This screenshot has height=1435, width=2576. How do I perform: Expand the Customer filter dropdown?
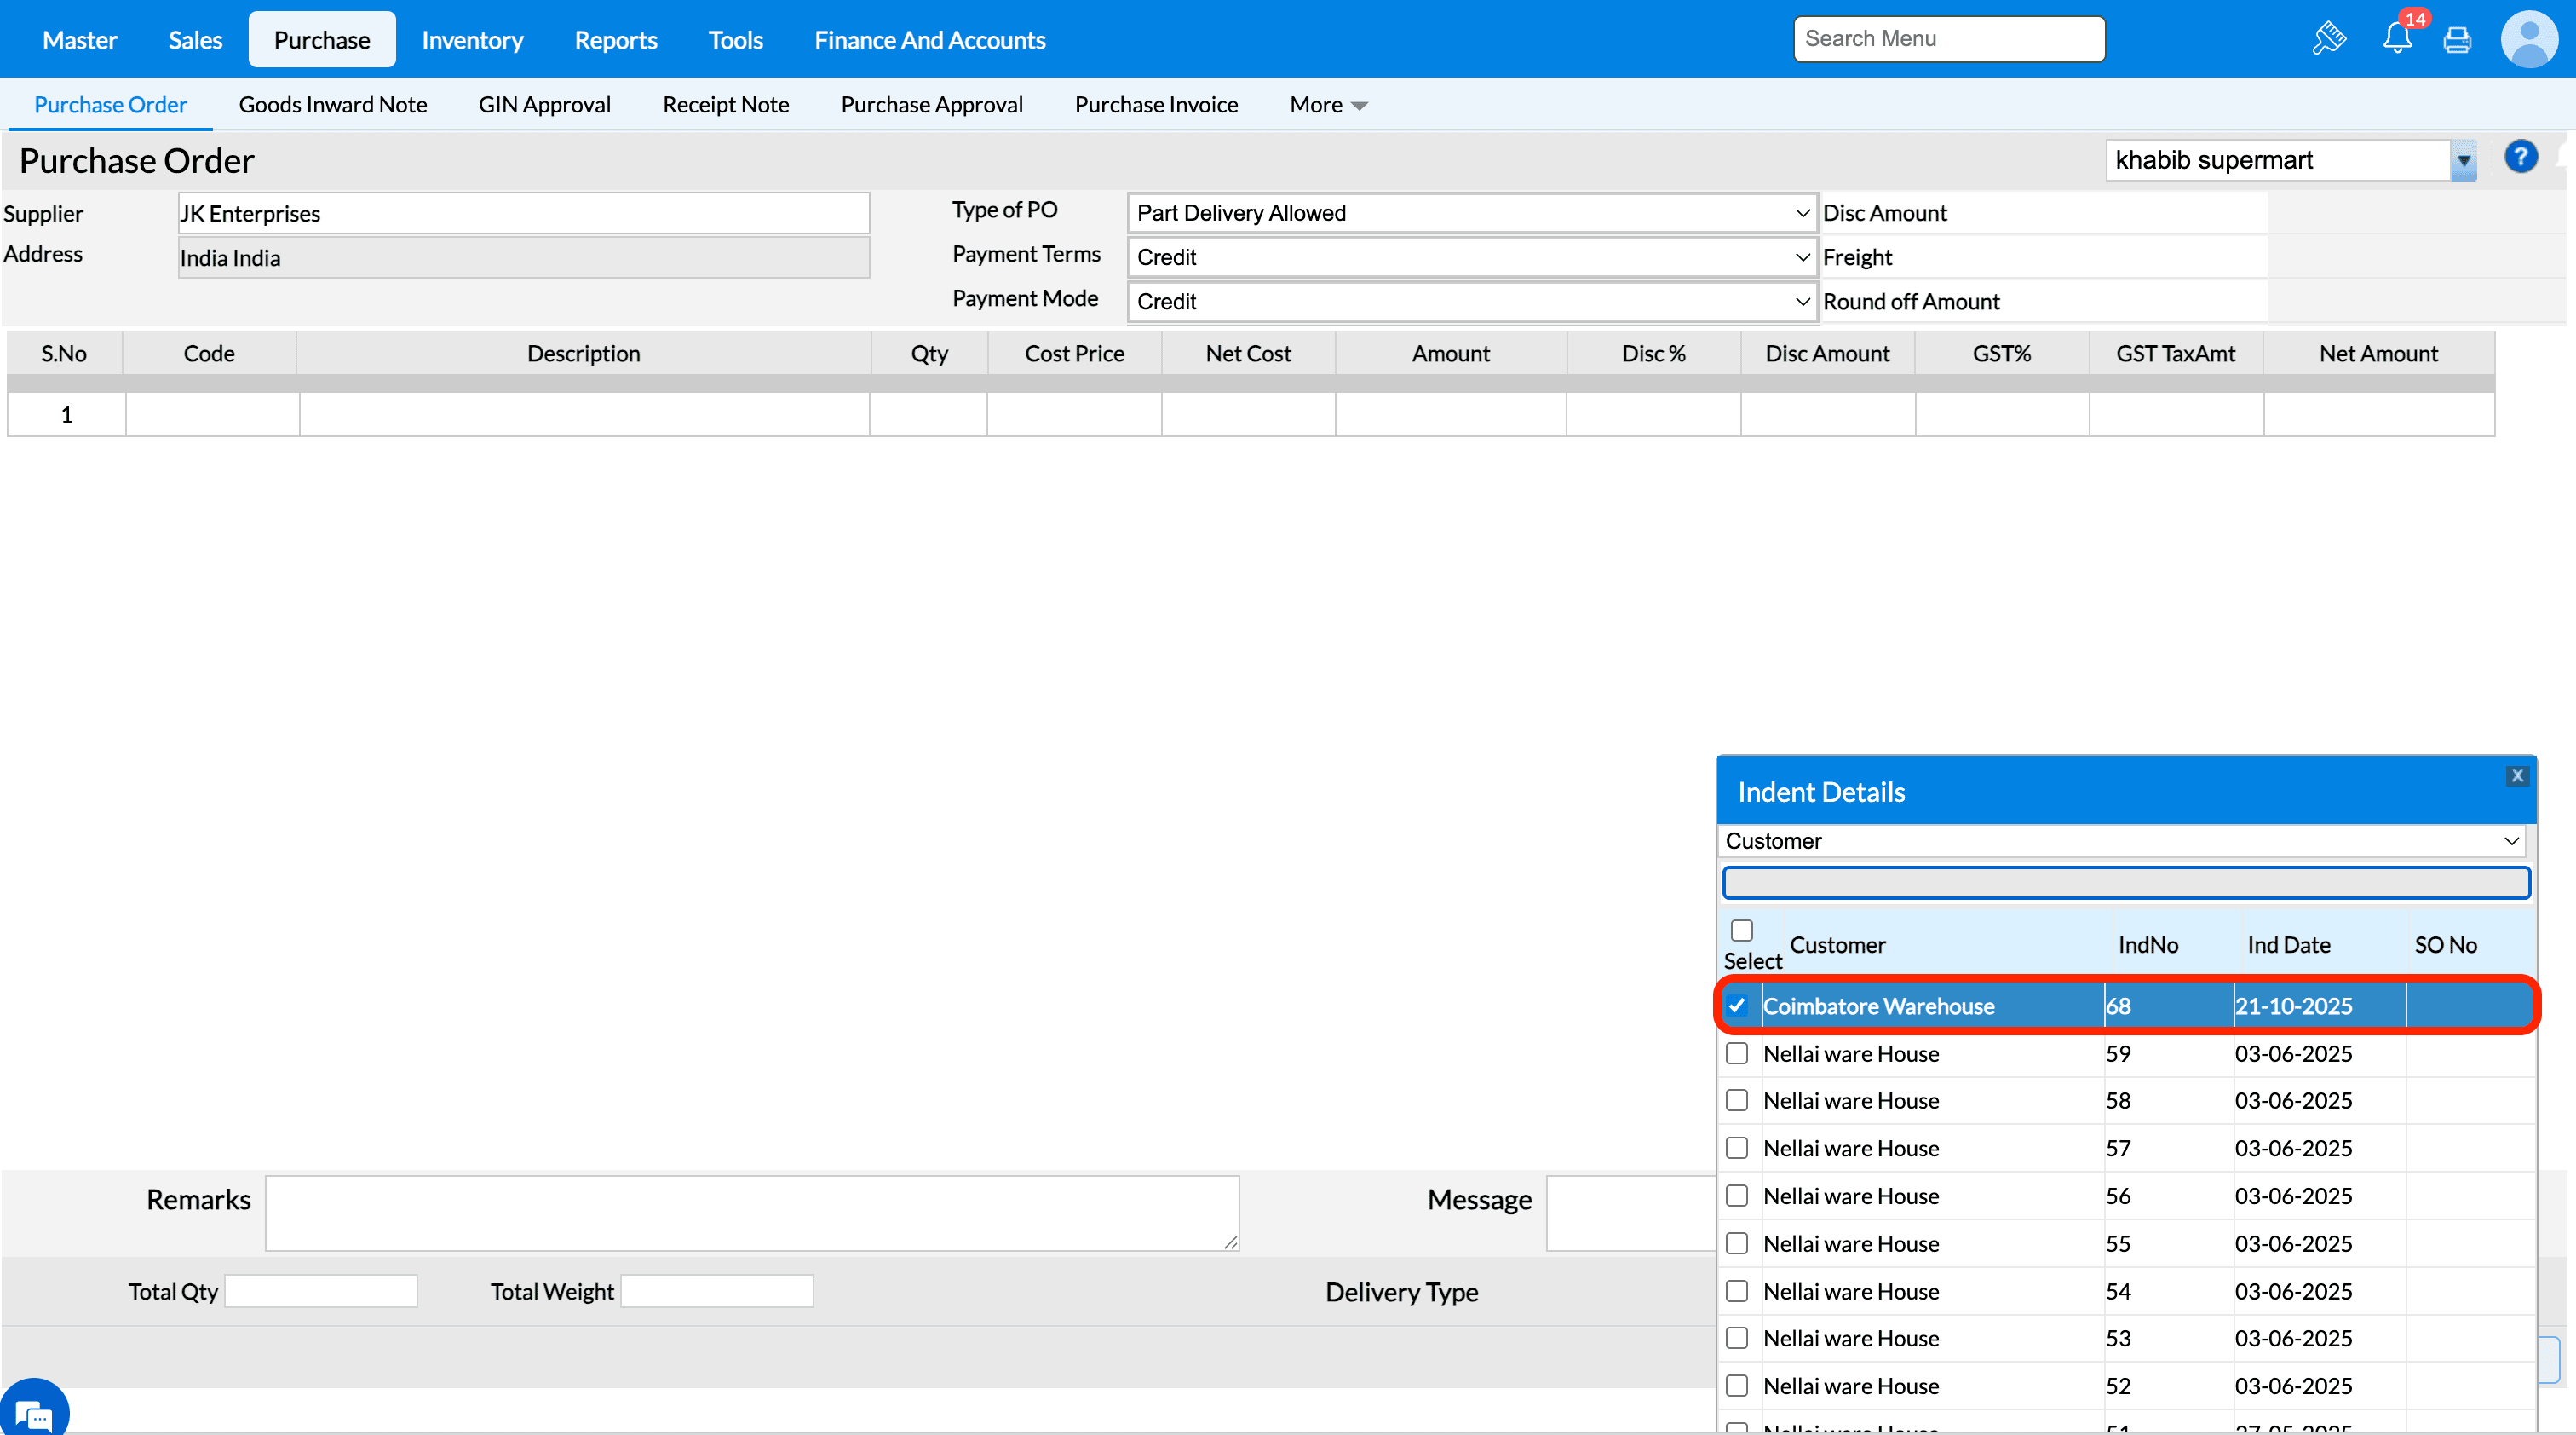tap(2120, 841)
